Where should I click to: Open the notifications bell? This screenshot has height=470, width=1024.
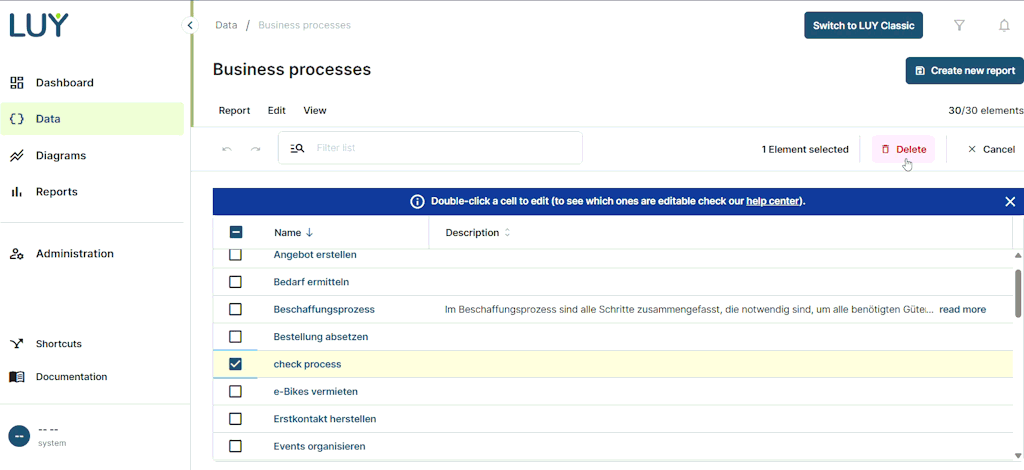pyautogui.click(x=1004, y=25)
